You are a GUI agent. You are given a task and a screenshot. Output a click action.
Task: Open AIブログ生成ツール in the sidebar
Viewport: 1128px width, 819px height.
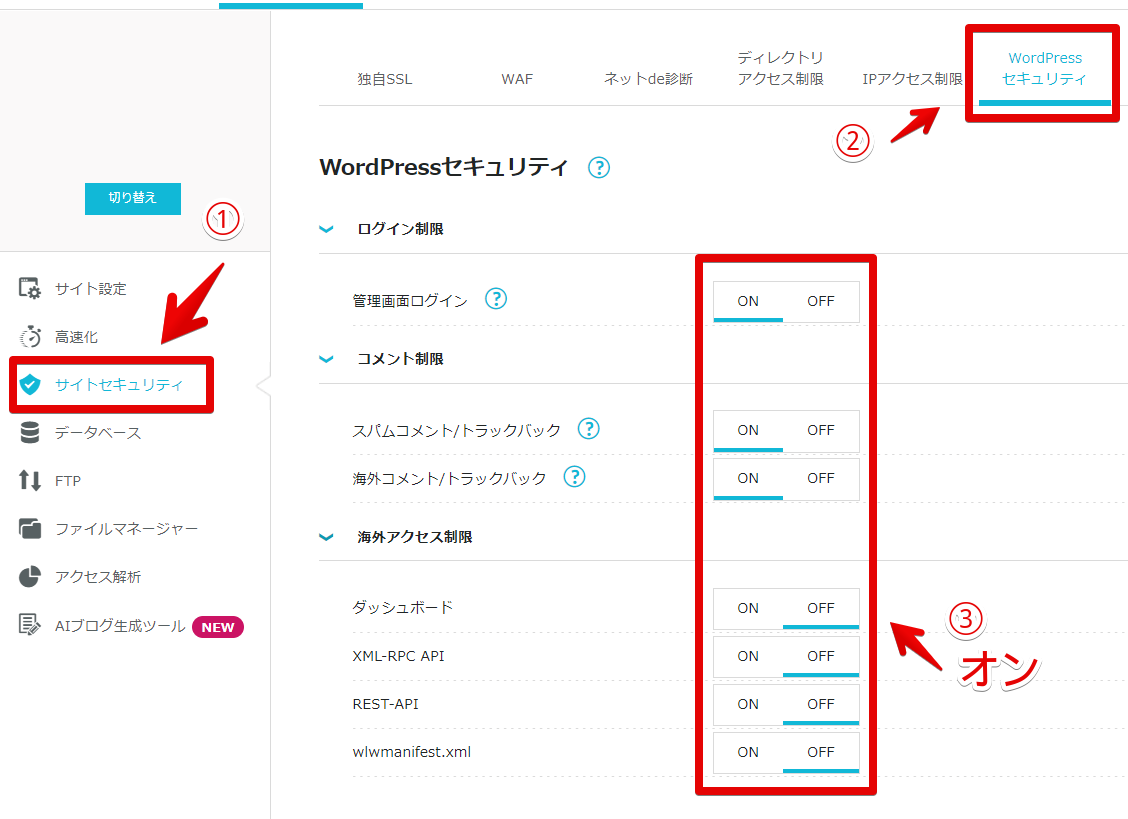120,626
